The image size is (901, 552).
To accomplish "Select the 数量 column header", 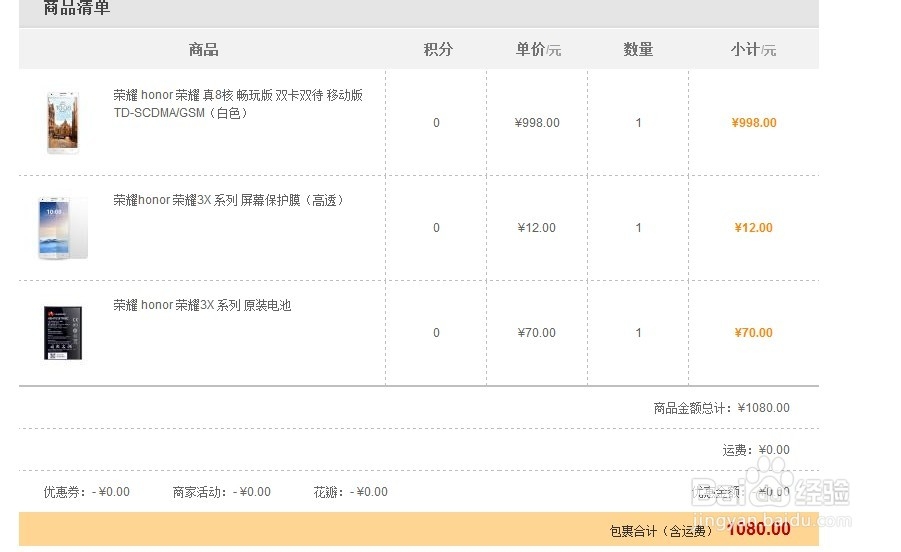I will (x=638, y=50).
